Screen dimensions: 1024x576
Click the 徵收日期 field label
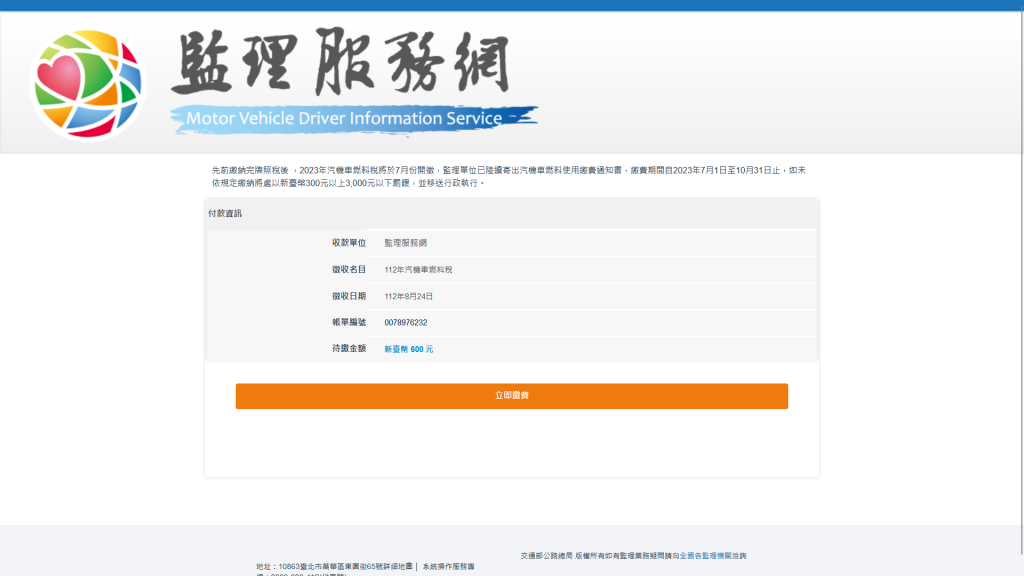point(349,296)
